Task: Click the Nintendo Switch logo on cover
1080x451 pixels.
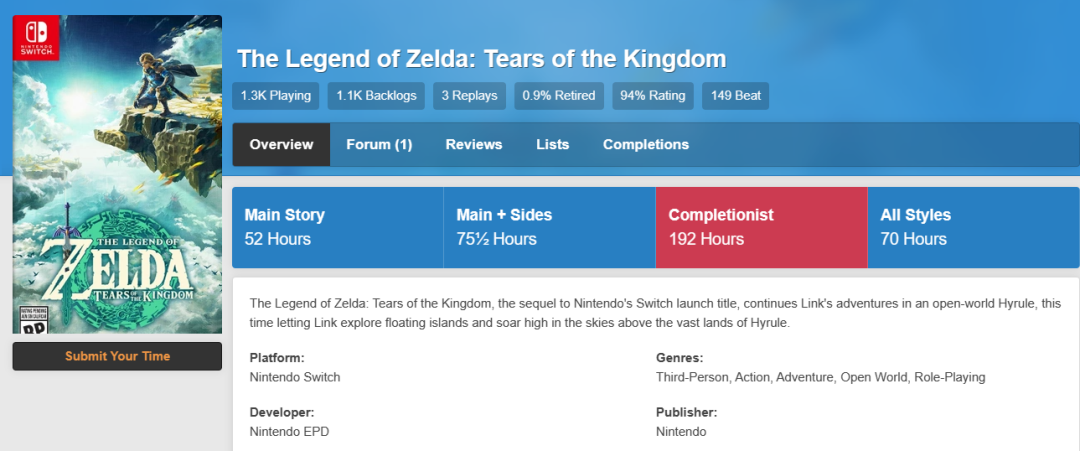Action: click(x=36, y=38)
